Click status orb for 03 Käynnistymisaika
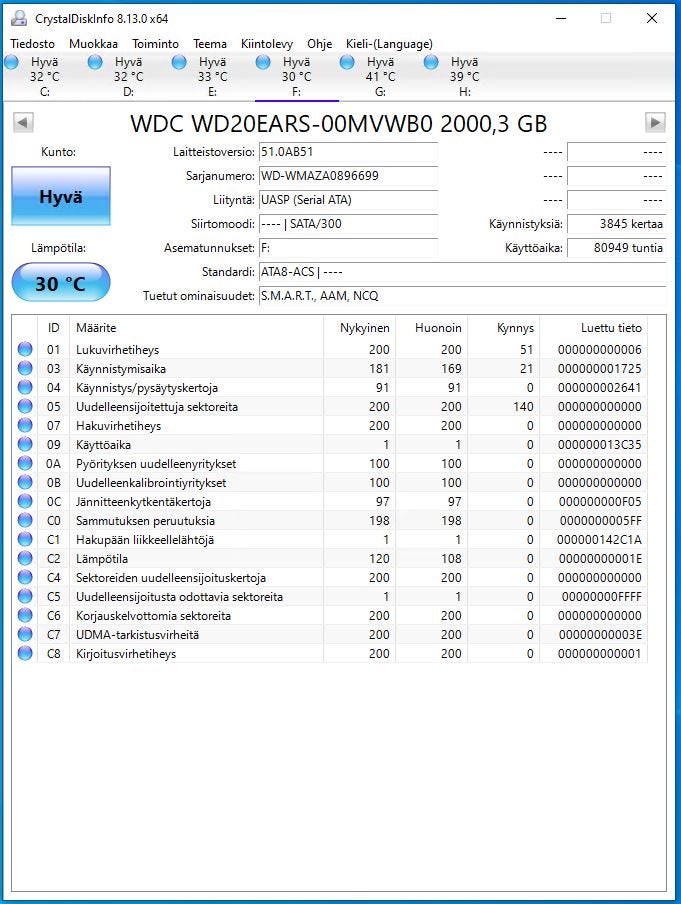This screenshot has width=681, height=904. pos(25,368)
